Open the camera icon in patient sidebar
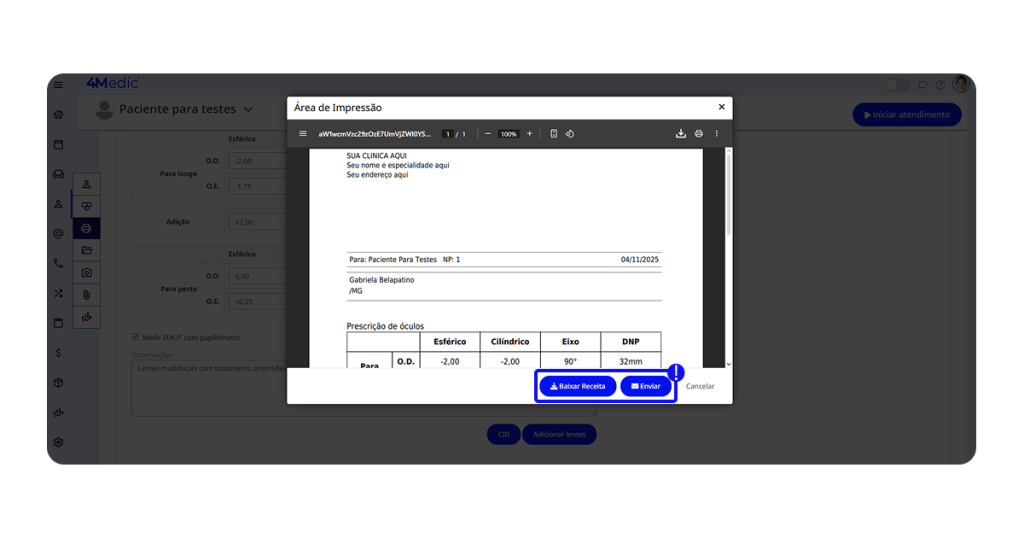The height and width of the screenshot is (538, 1024). [x=87, y=272]
